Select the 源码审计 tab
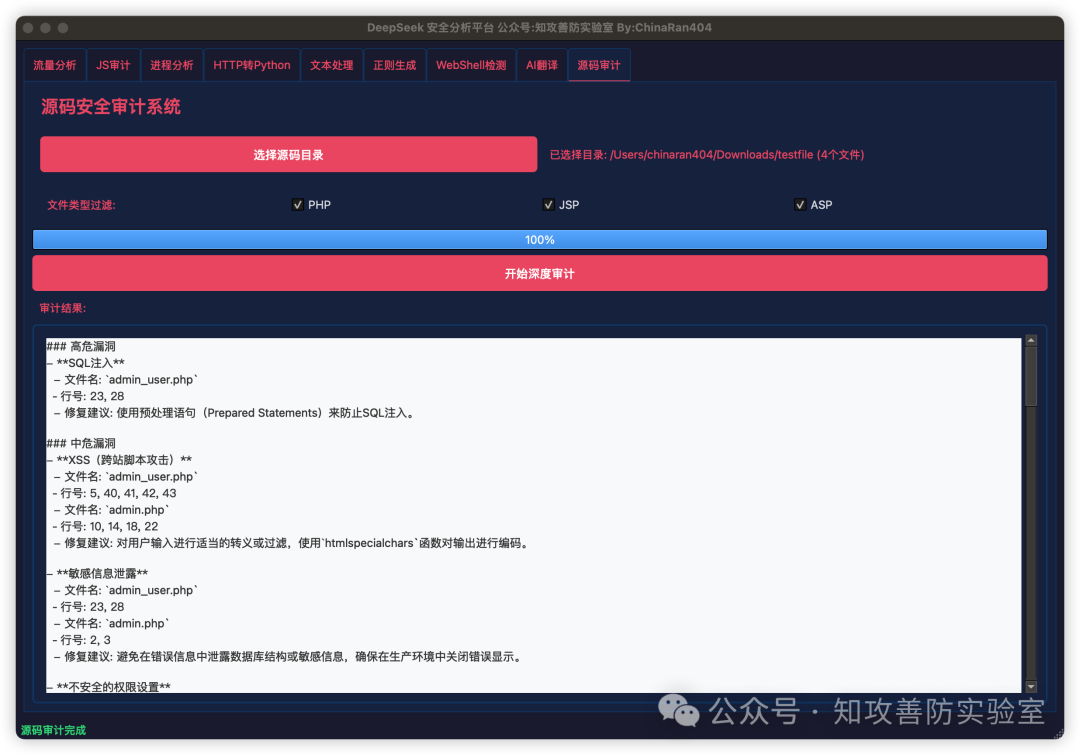Screen dimensions: 1080x755 point(598,64)
